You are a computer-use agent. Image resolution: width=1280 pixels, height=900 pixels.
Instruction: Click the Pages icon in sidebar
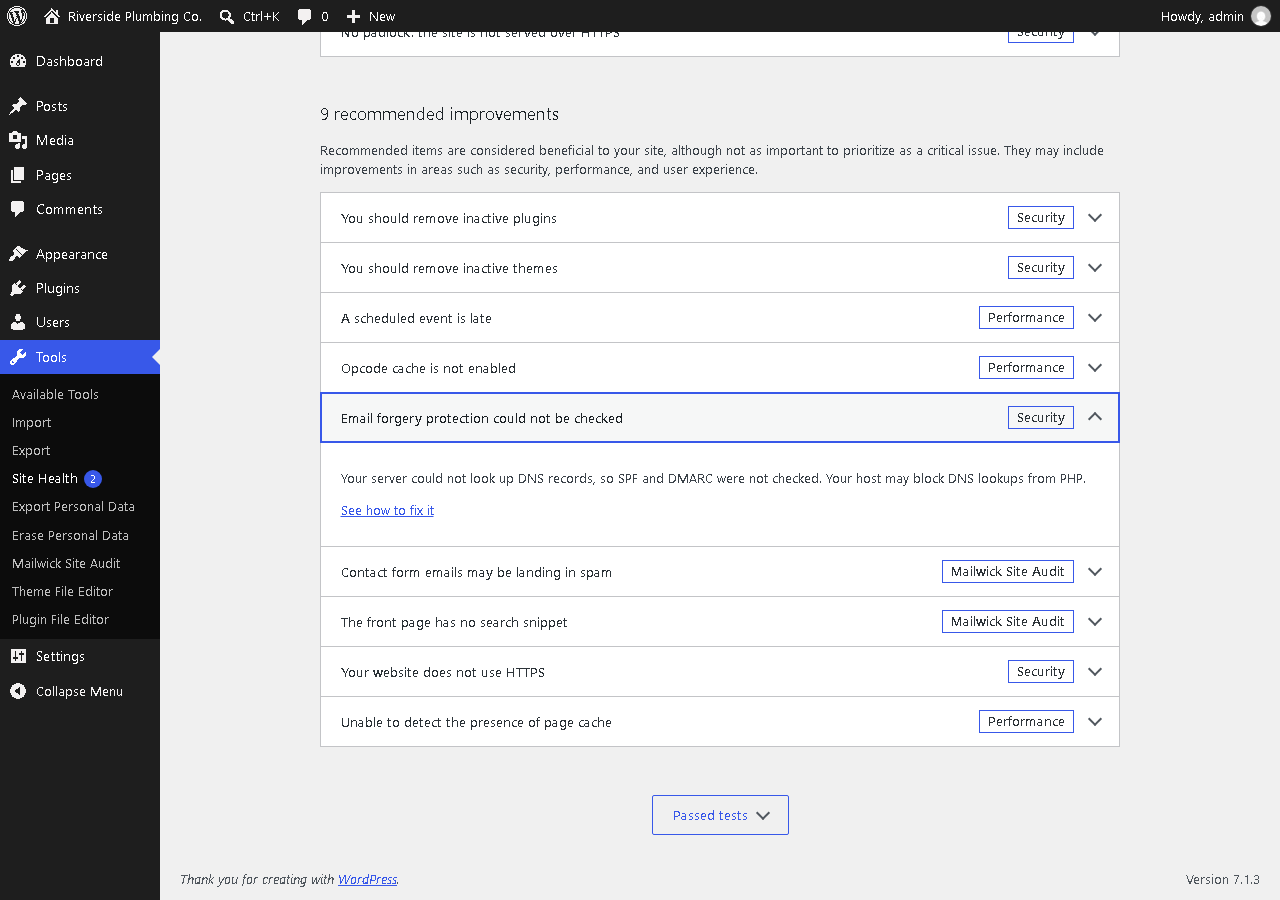click(x=18, y=175)
